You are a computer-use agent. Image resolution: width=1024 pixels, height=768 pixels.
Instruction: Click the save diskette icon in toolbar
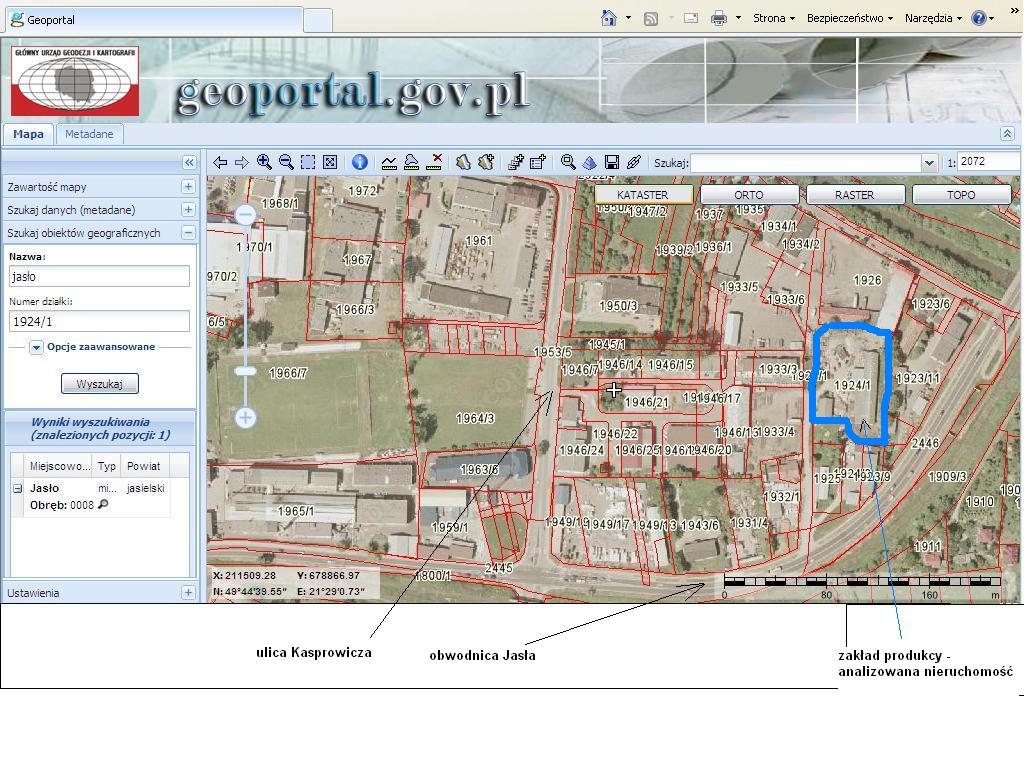(x=612, y=162)
